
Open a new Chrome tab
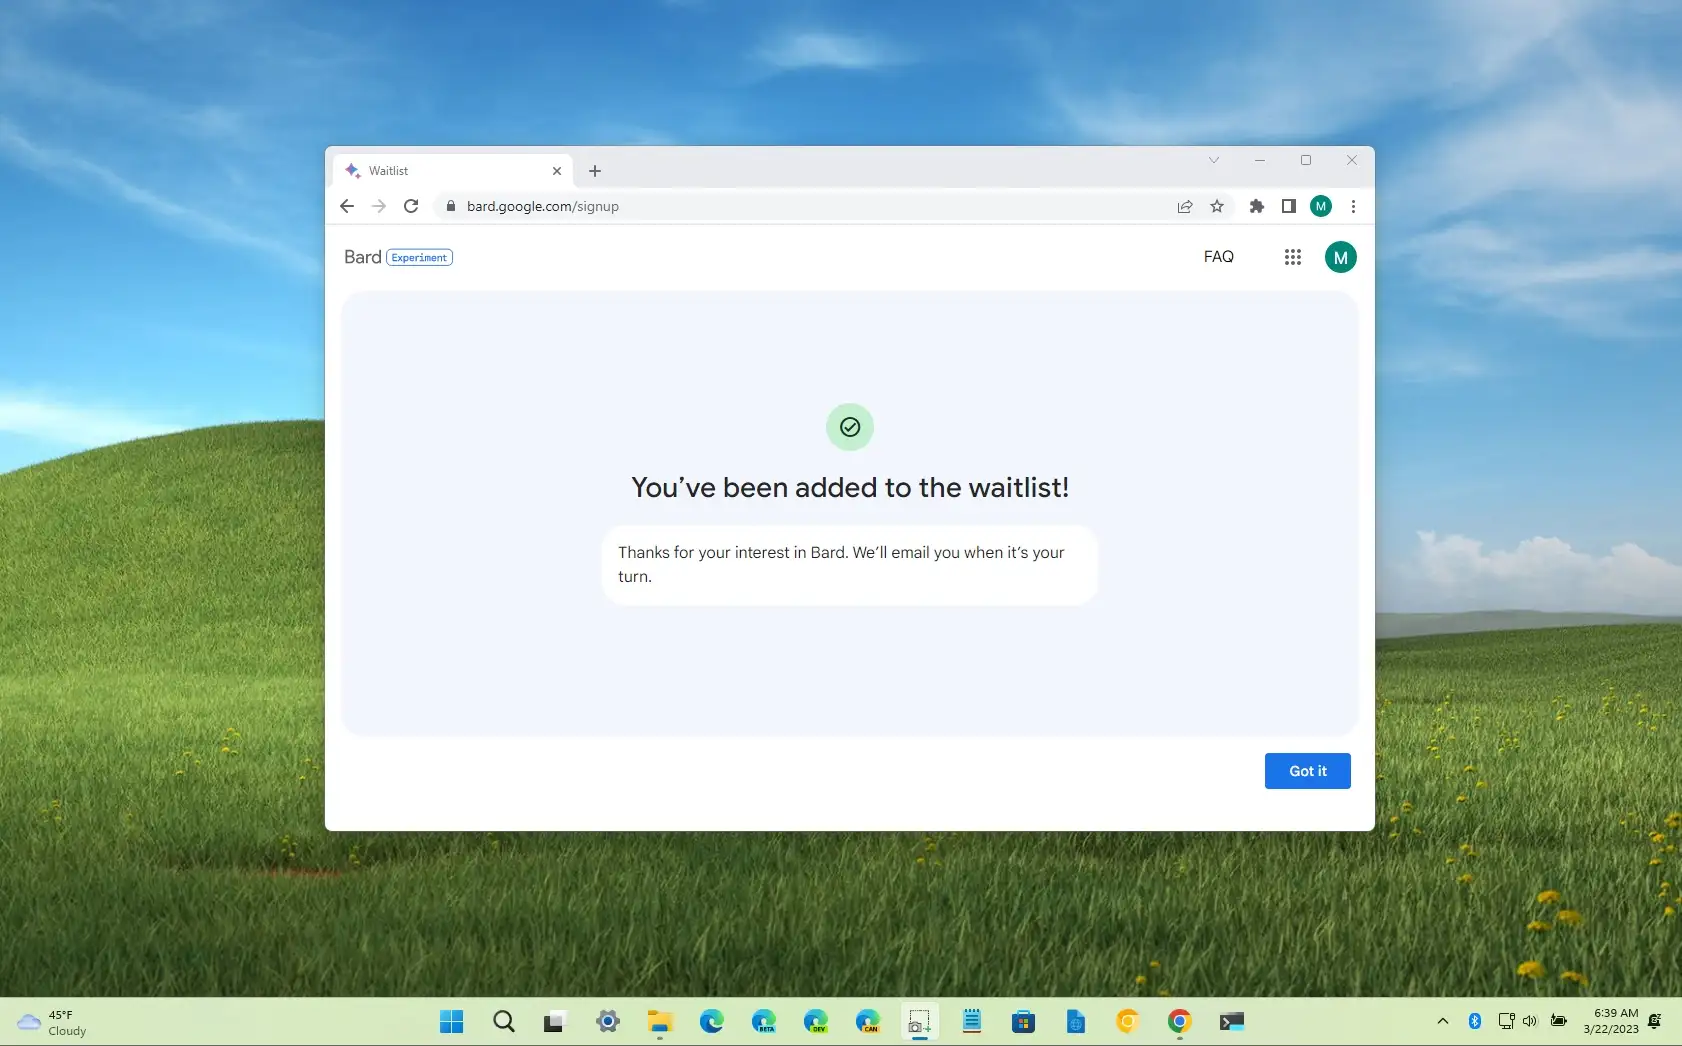(x=595, y=171)
